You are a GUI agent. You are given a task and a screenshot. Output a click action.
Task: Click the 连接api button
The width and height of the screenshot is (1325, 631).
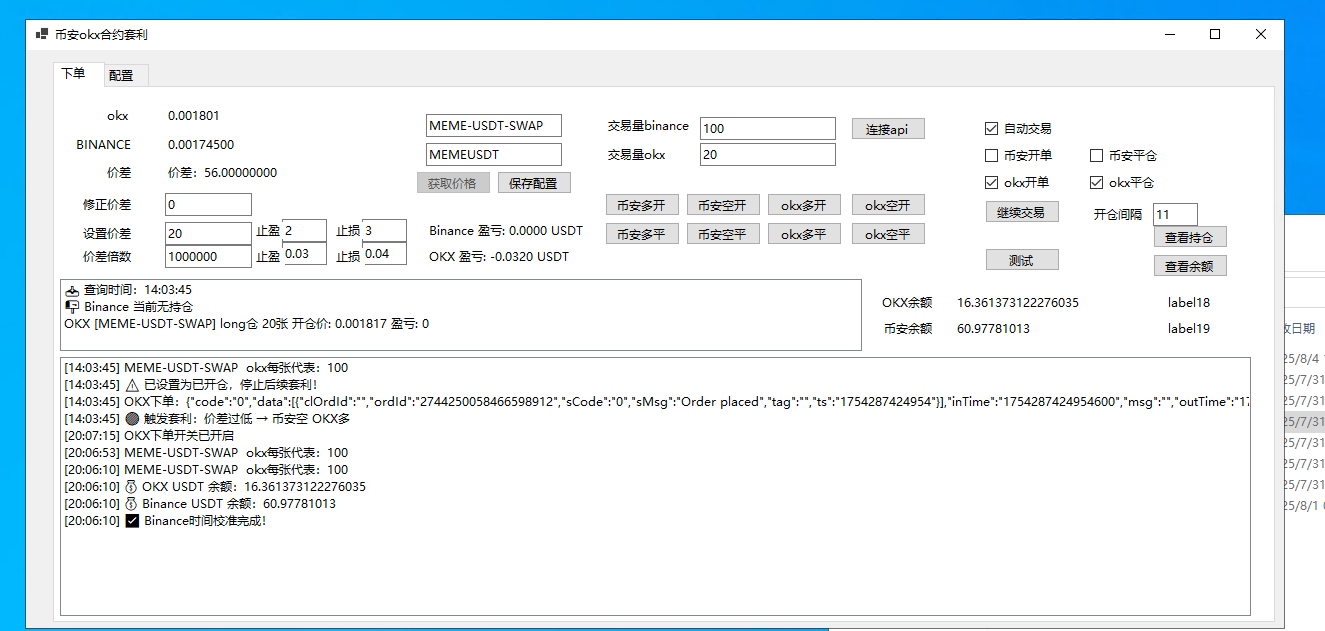(x=888, y=129)
